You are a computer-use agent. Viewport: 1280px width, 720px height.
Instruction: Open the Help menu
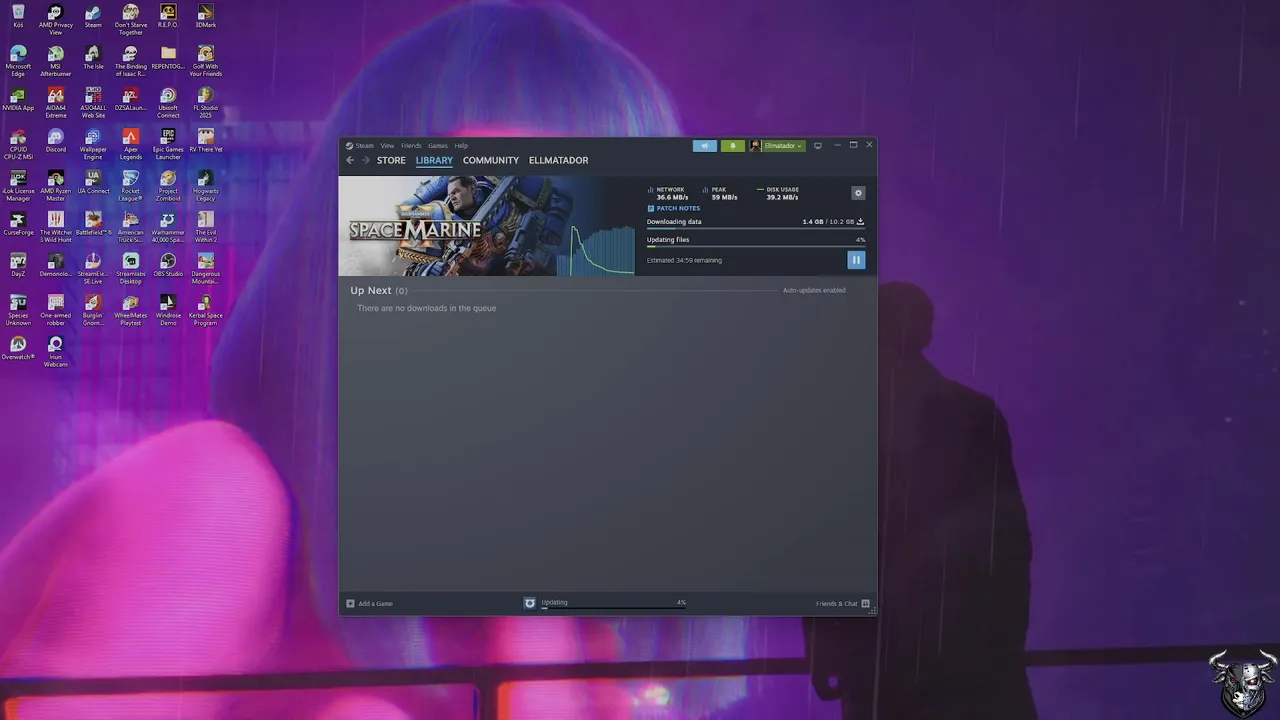(461, 146)
